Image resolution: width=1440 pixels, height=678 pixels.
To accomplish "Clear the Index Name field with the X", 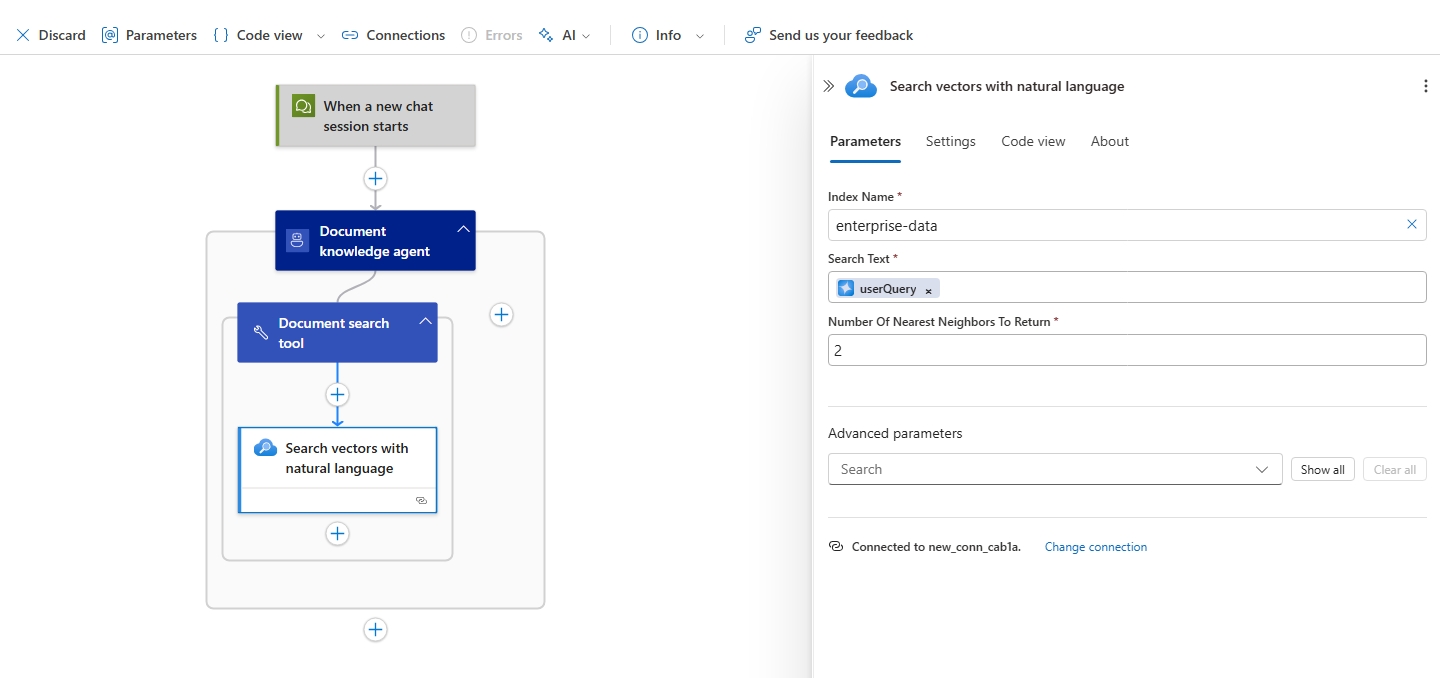I will tap(1412, 225).
